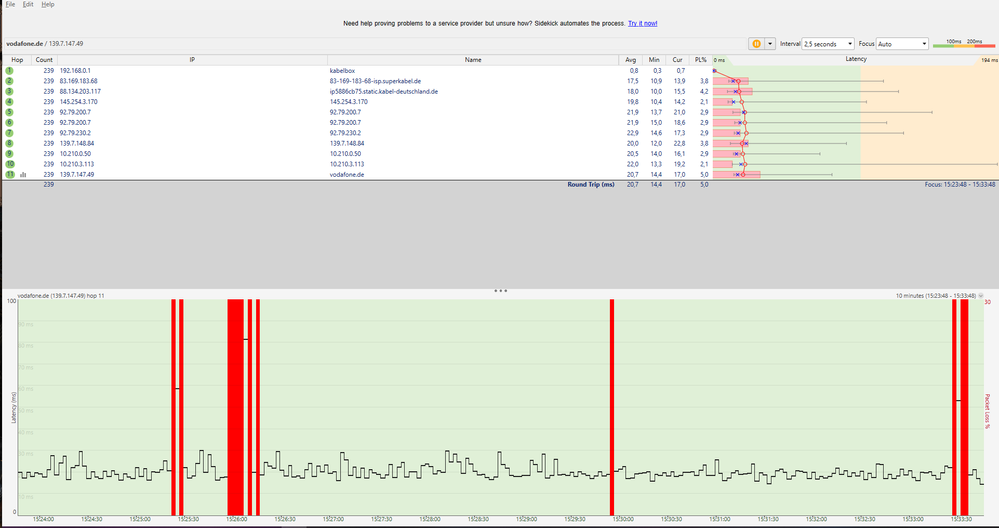Click the 4,2 packet loss value of hop 3
Viewport: 999px width, 528px height.
pyautogui.click(x=704, y=92)
